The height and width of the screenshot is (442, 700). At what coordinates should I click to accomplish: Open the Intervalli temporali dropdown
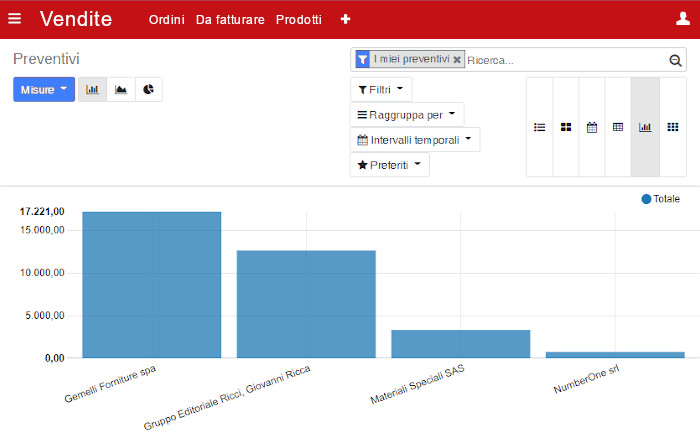coord(415,140)
